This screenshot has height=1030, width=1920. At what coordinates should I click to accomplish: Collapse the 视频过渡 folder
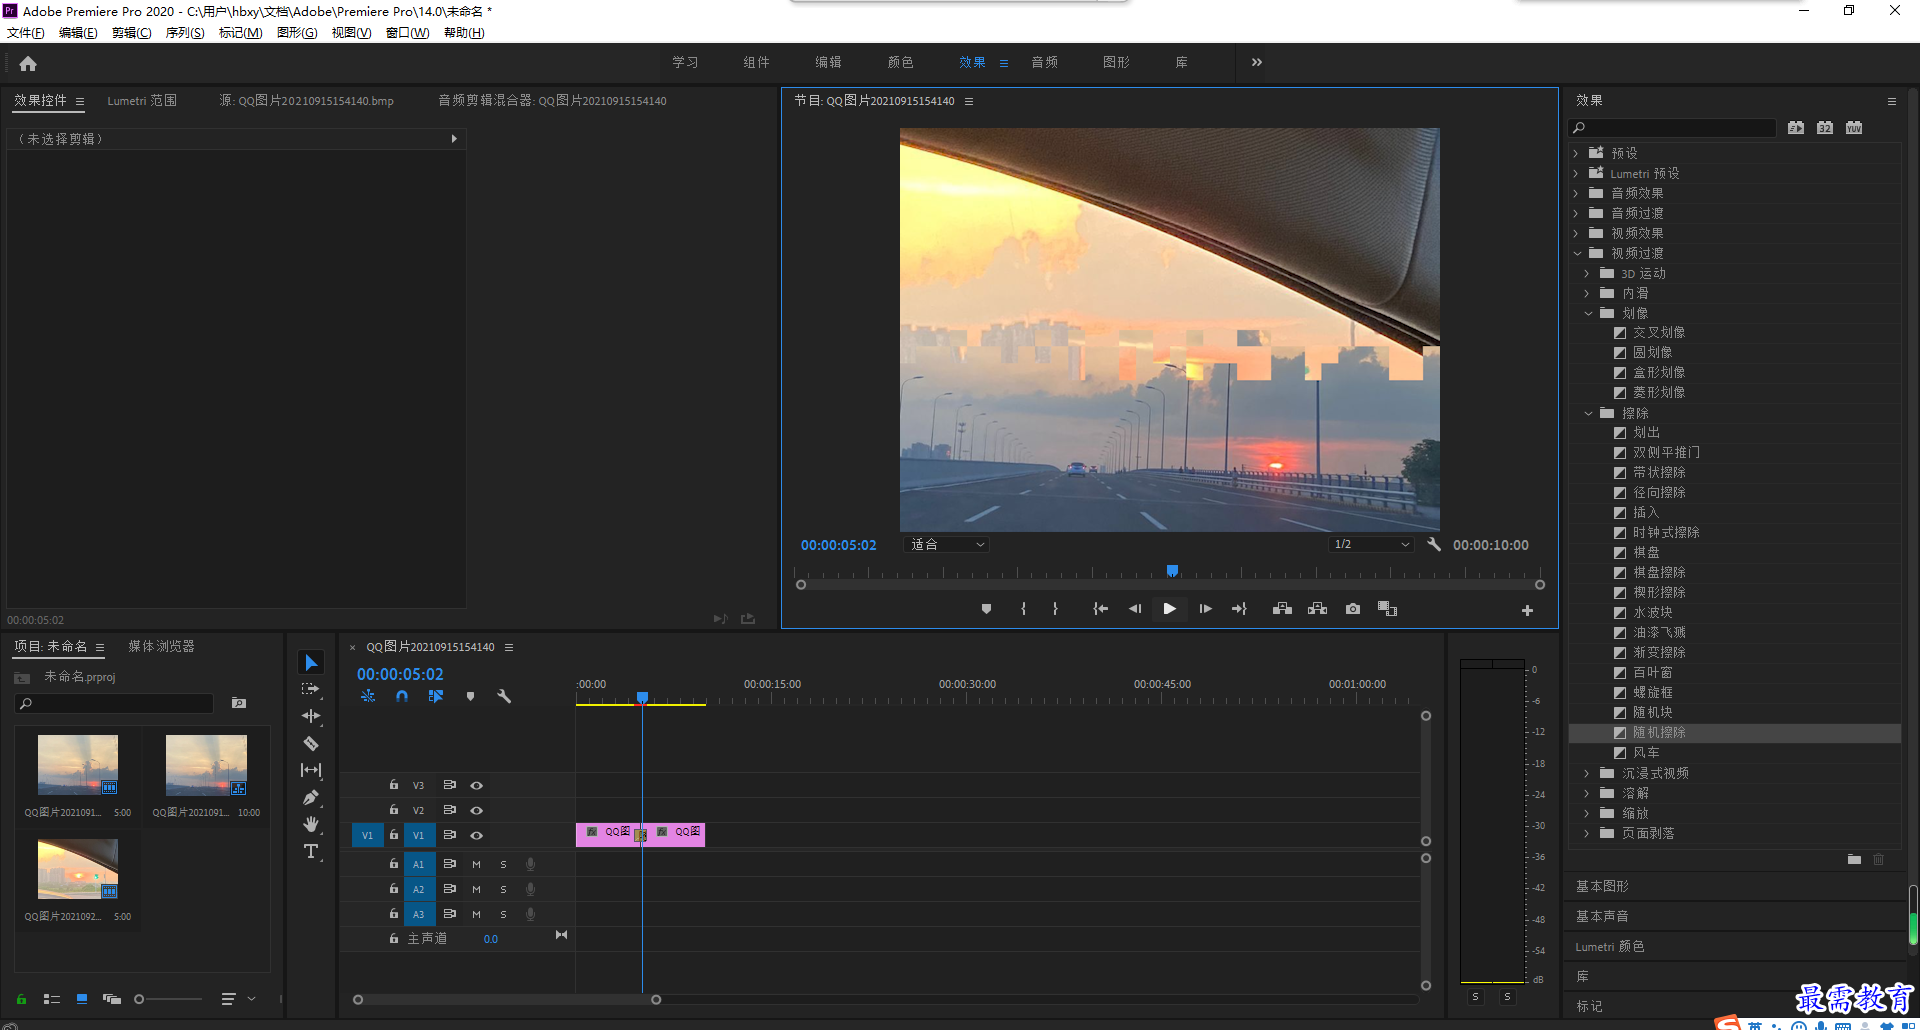pos(1576,253)
